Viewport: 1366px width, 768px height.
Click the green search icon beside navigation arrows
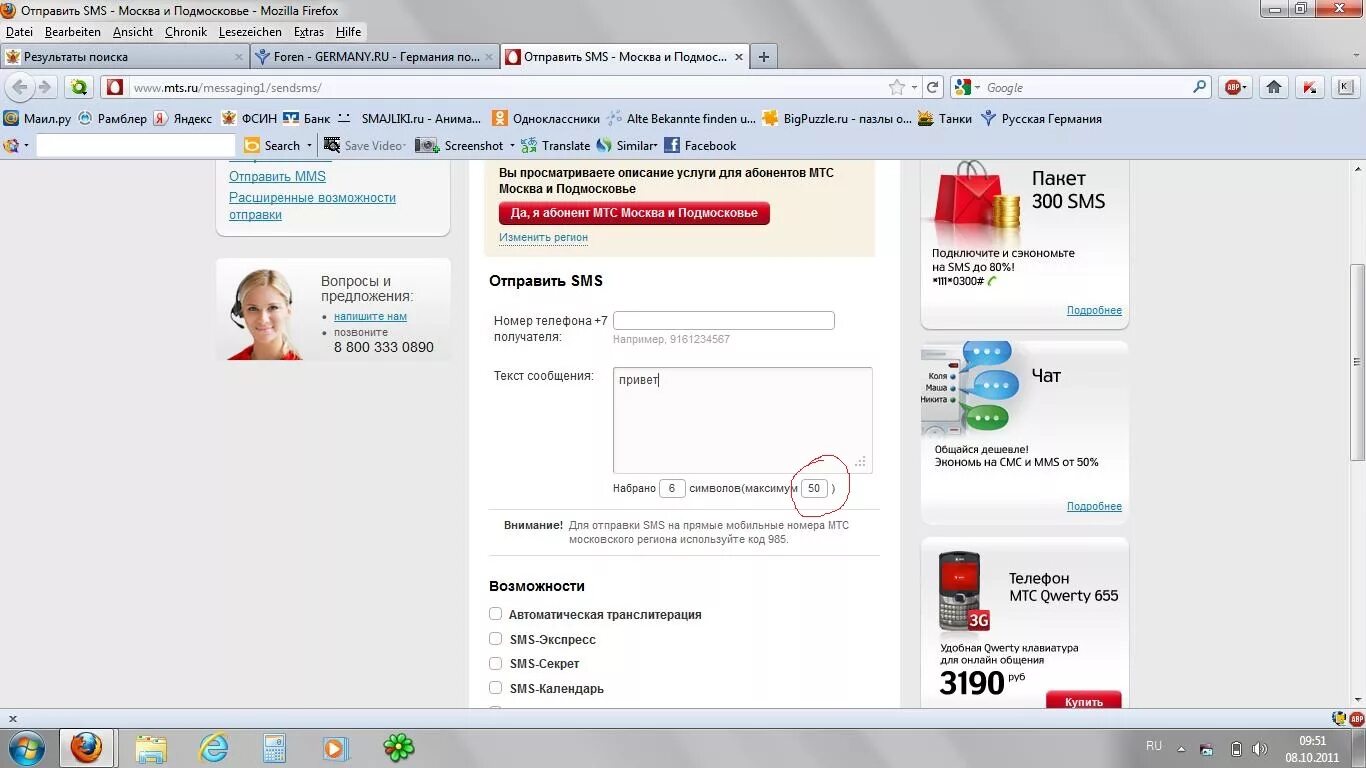(x=79, y=88)
